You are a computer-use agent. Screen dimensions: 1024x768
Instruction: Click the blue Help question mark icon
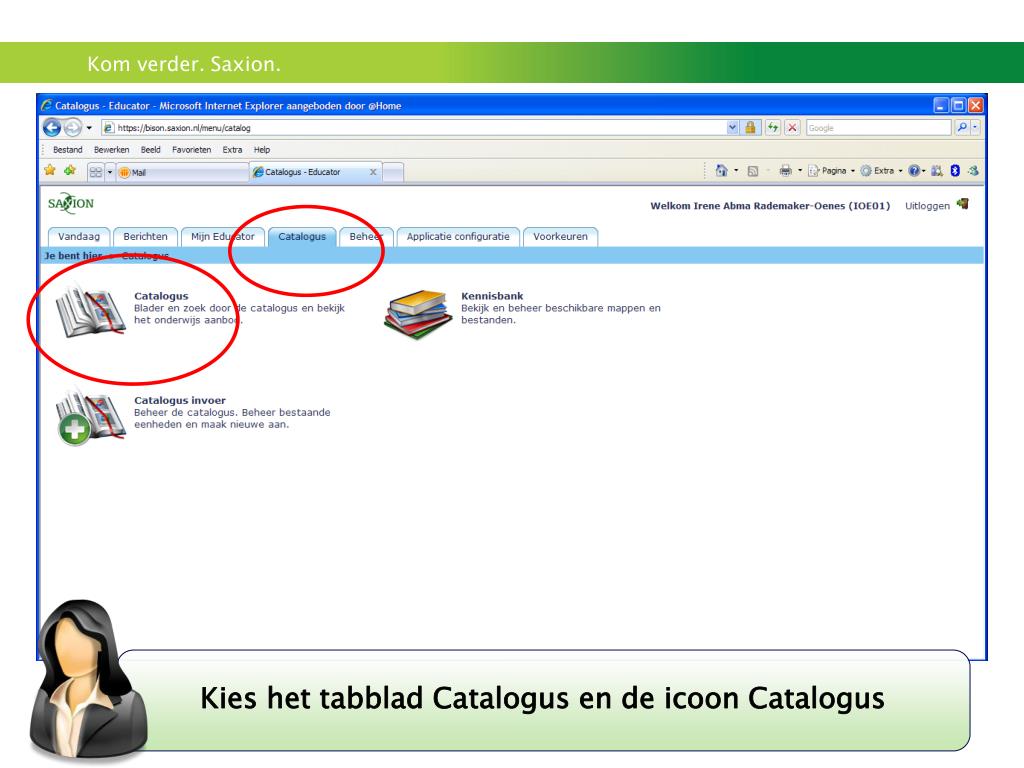pos(914,171)
